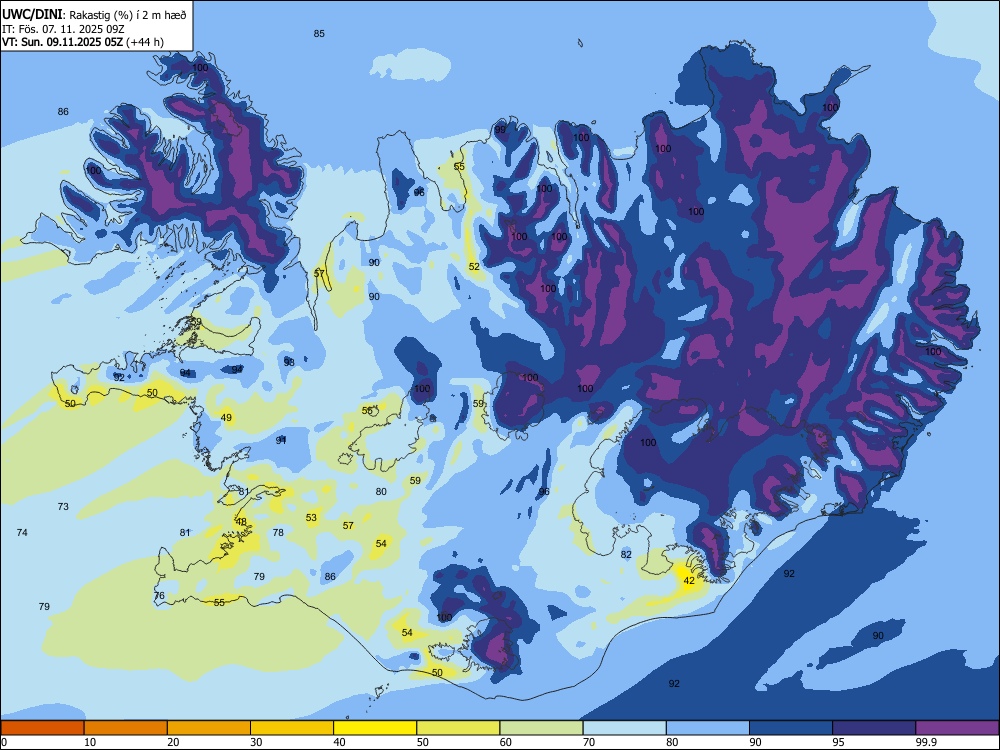
Task: Select the amber 30–40 legend swatch
Action: [292, 728]
